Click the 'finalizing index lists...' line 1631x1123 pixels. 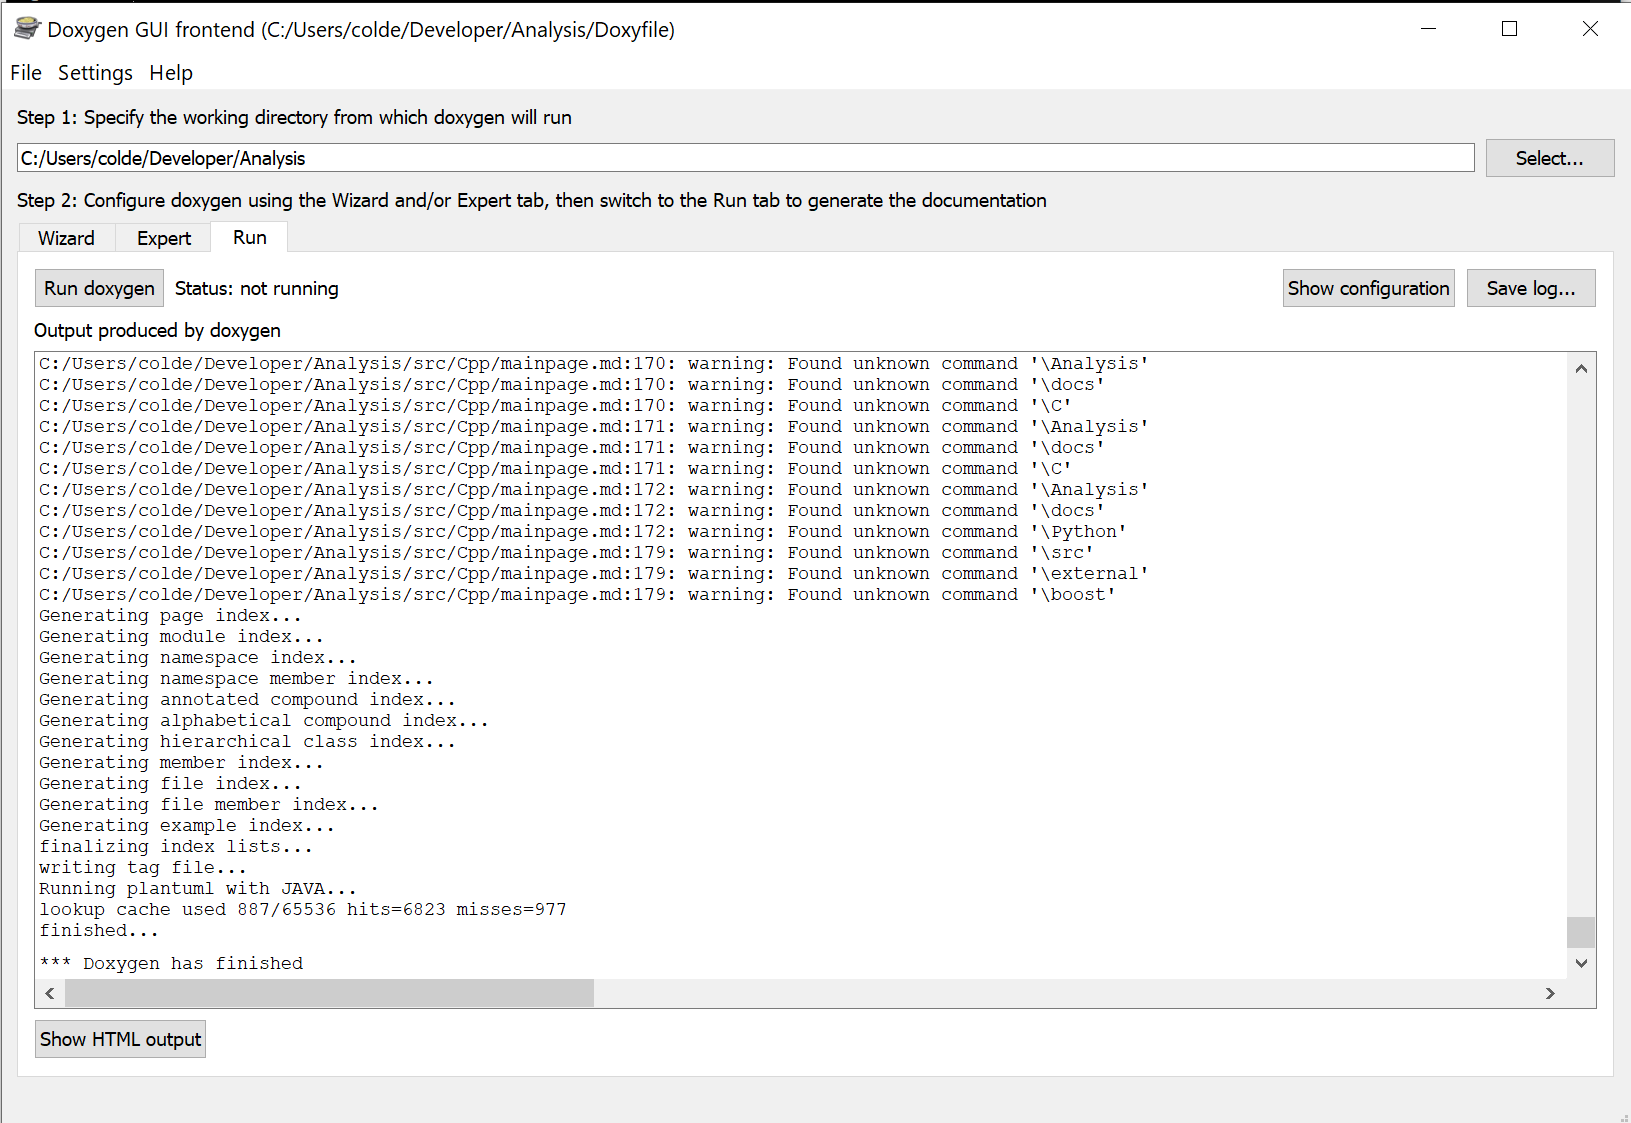[x=176, y=846]
